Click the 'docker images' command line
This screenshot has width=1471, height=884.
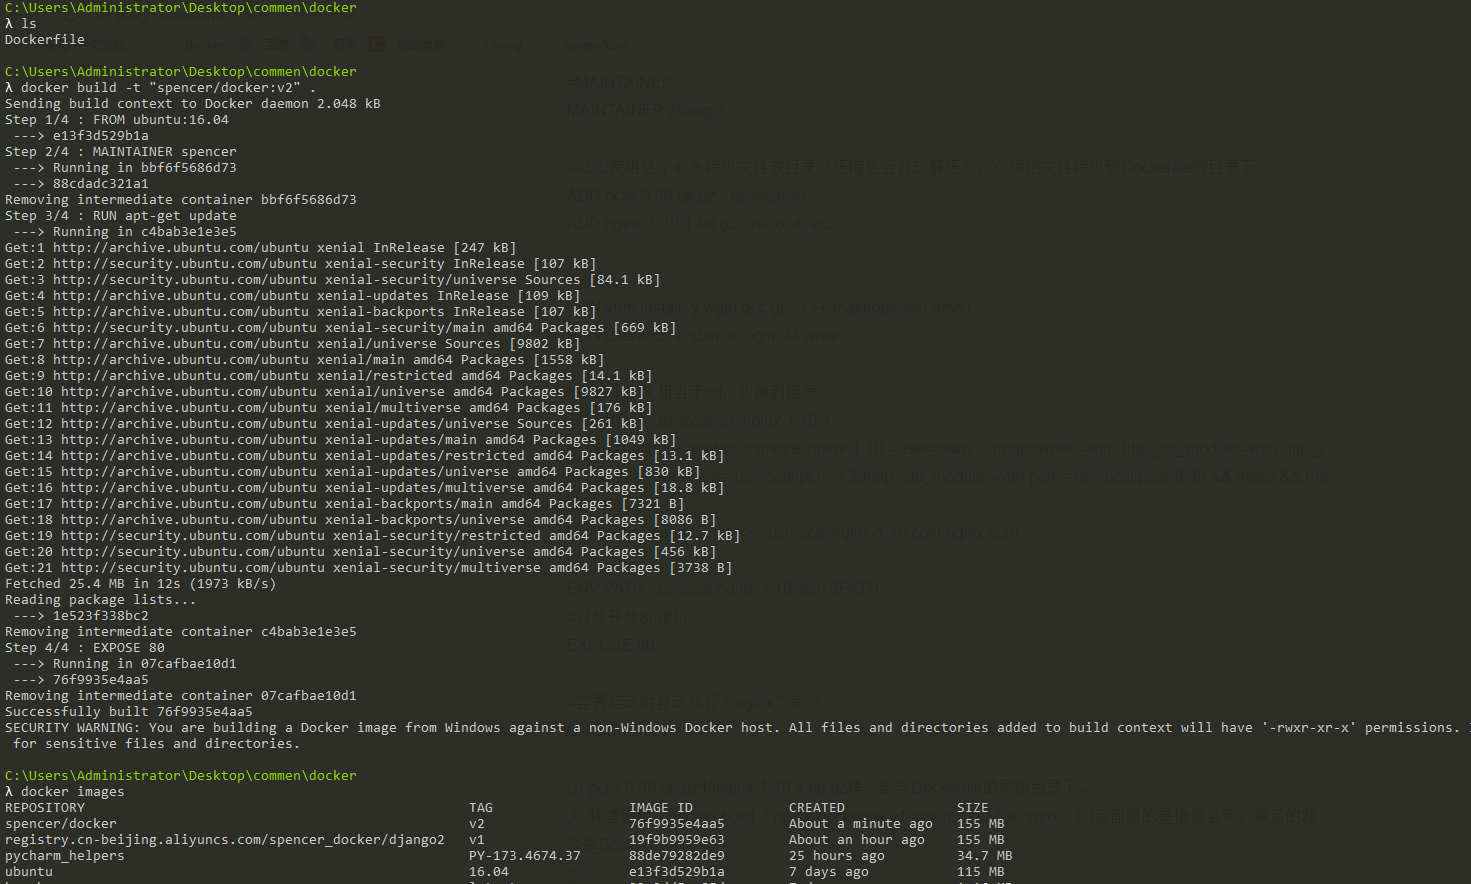pos(65,792)
